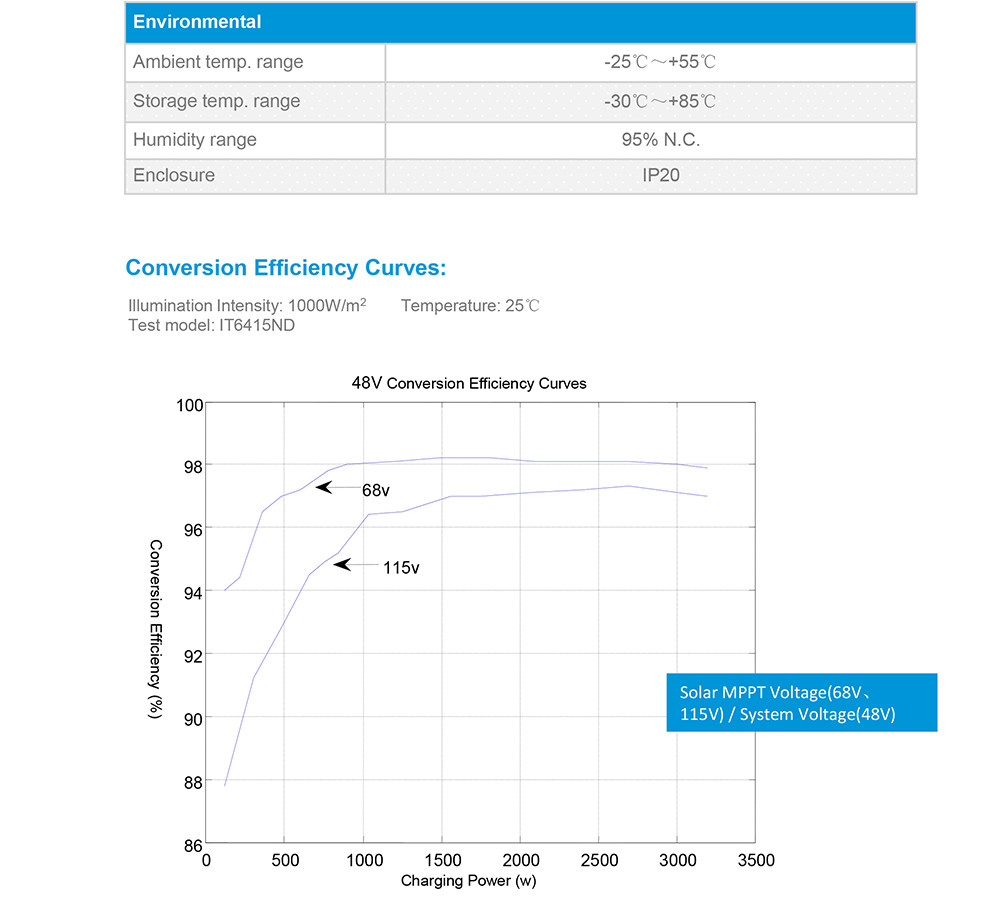The height and width of the screenshot is (908, 1000).
Task: Click the IP20 enclosure value
Action: pyautogui.click(x=661, y=175)
